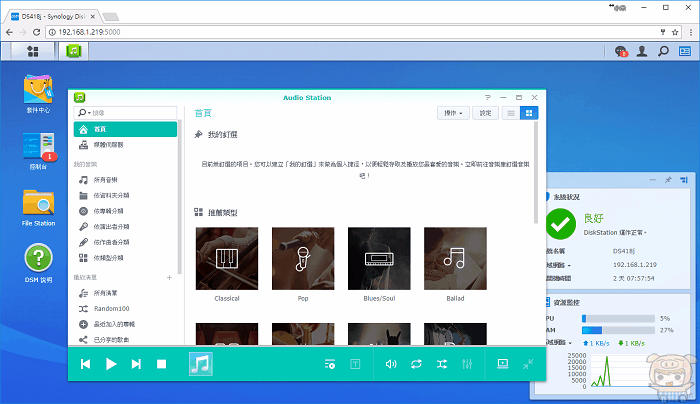700x404 pixels.
Task: Open the By Genre sidebar category
Action: (125, 258)
